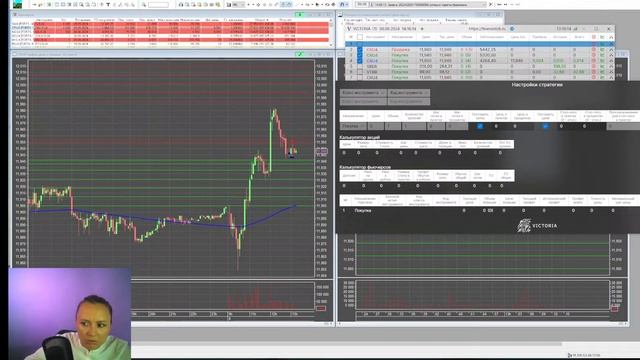Toggle the second blue checkbox in strategy settings row
640x360 pixels.
[545, 126]
